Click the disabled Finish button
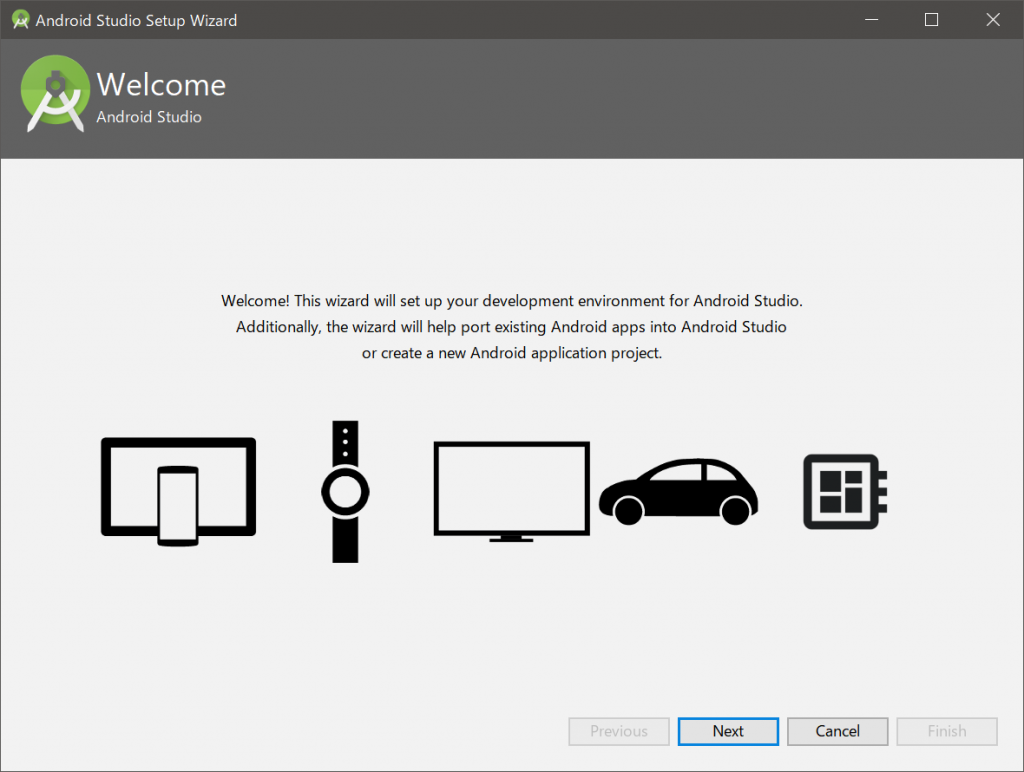1024x772 pixels. [x=947, y=731]
